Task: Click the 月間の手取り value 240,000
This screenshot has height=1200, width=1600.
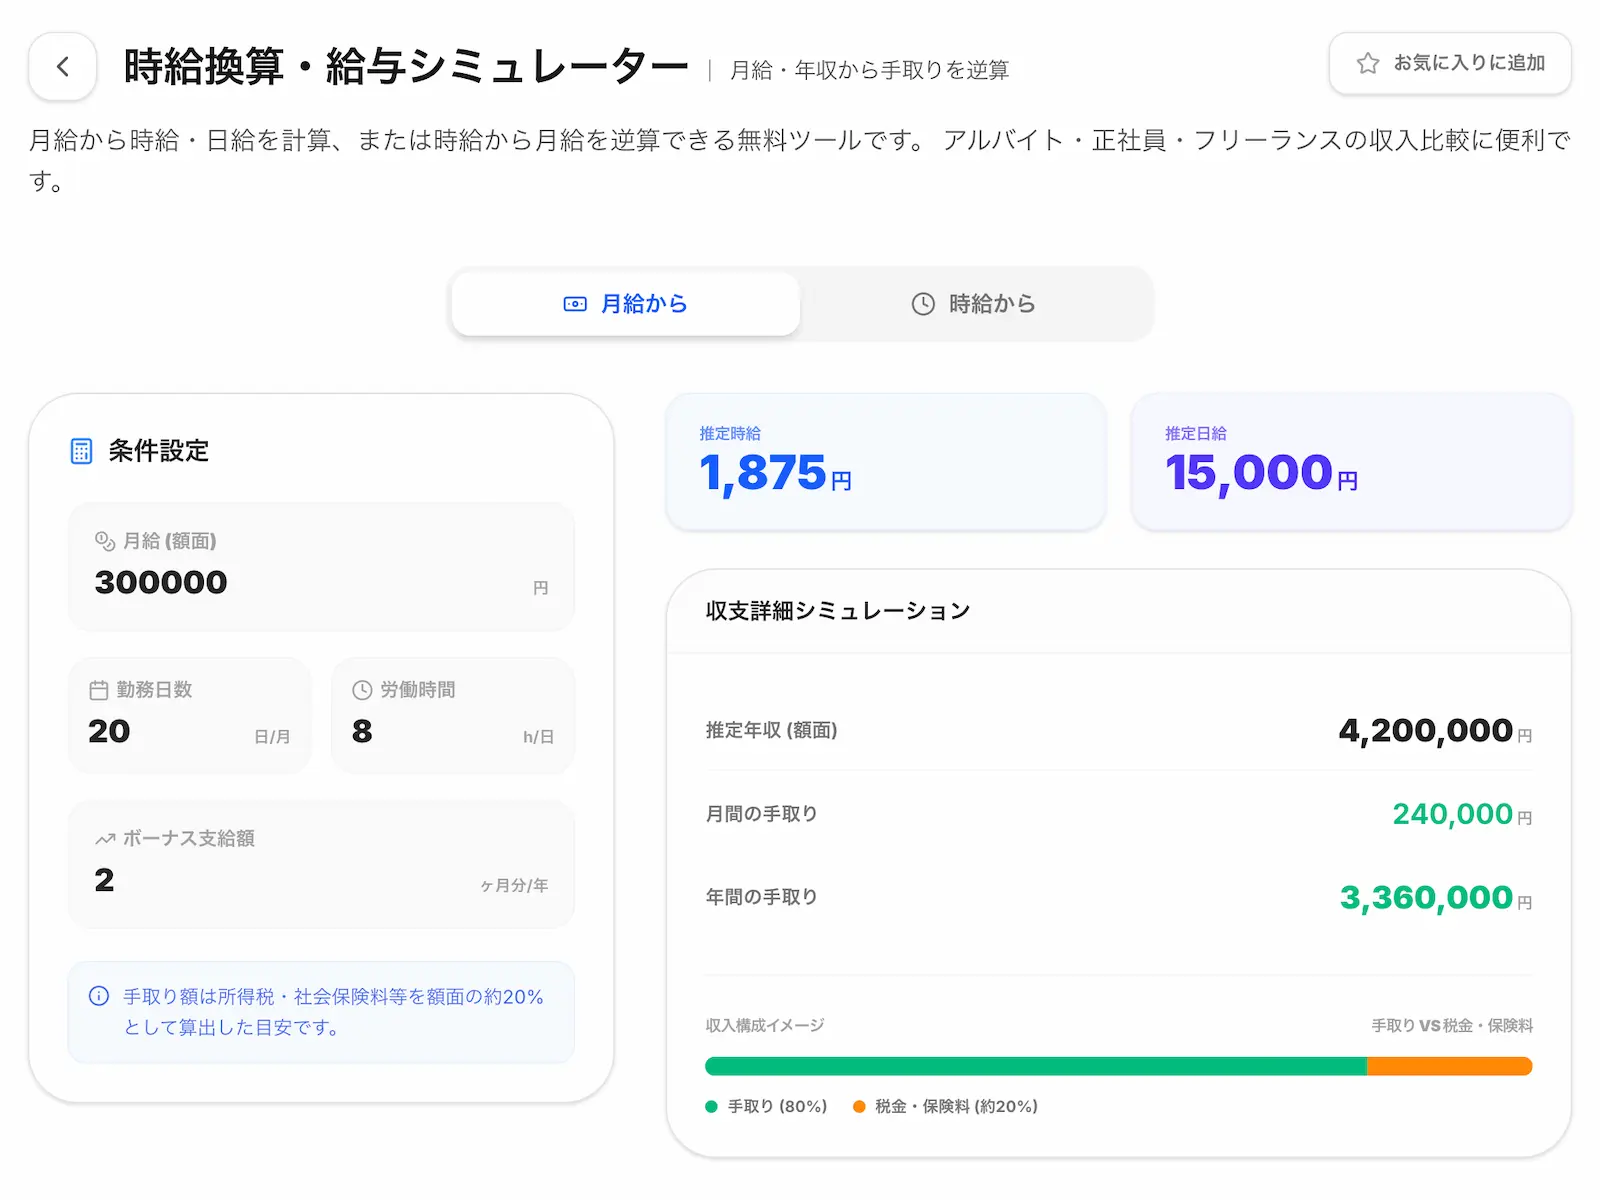Action: click(x=1452, y=814)
